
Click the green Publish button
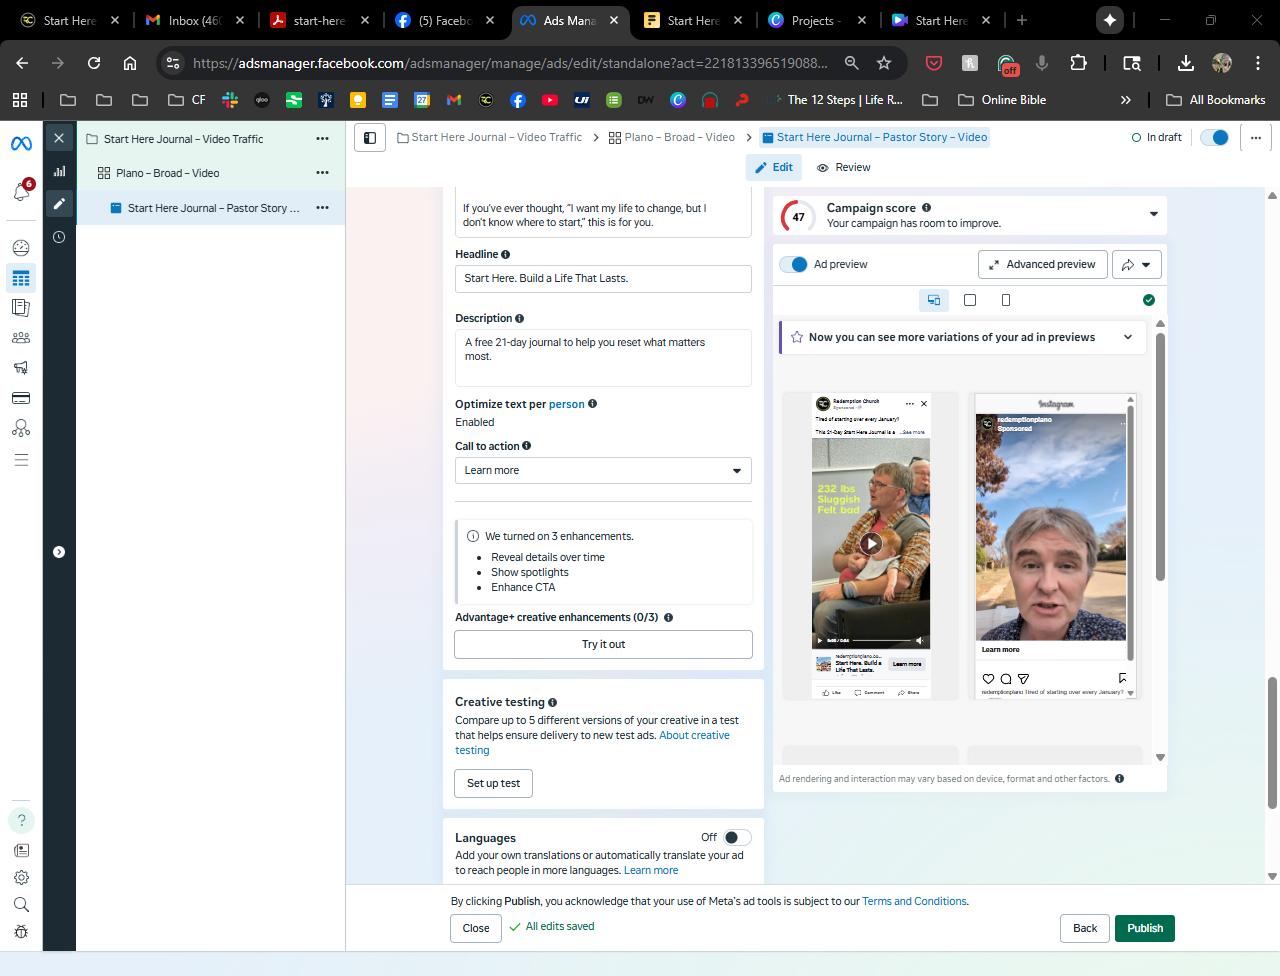click(x=1145, y=929)
